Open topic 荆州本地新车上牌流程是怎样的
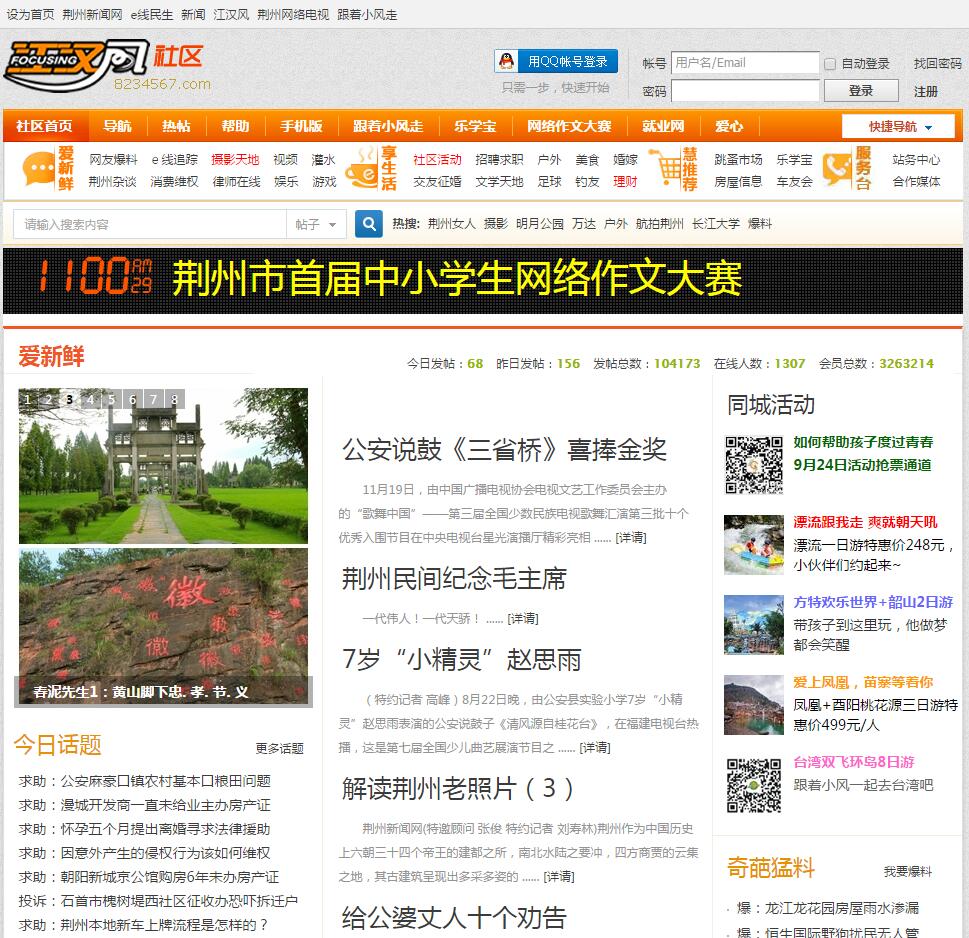Viewport: 969px width, 938px height. pos(143,925)
